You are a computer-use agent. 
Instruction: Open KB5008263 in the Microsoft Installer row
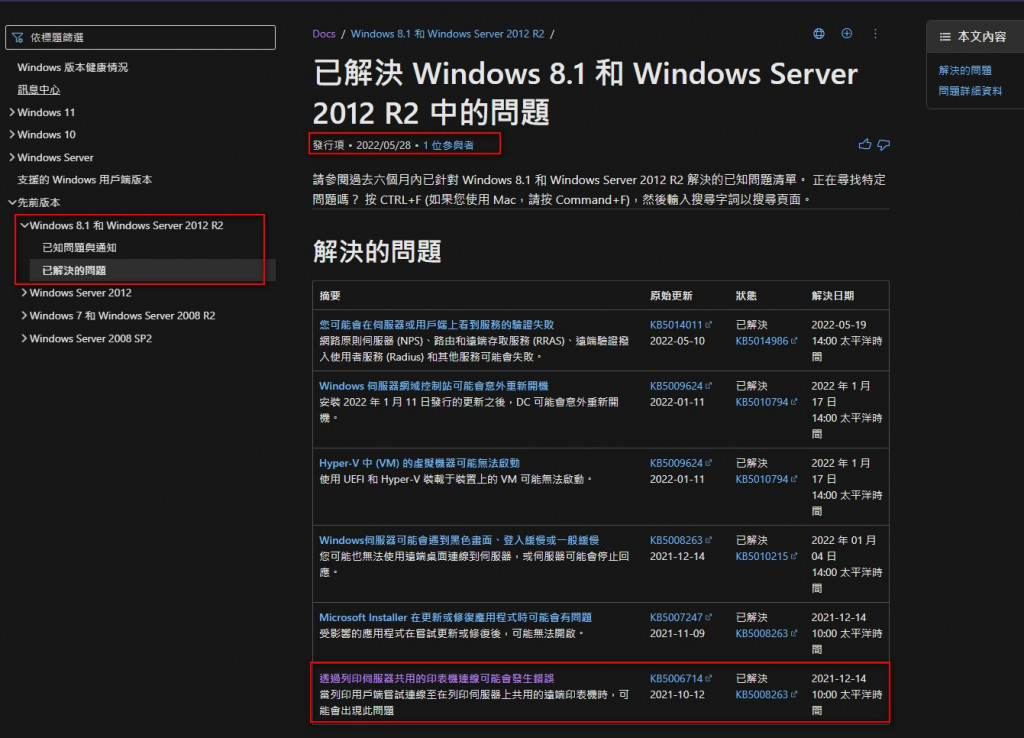coord(766,634)
